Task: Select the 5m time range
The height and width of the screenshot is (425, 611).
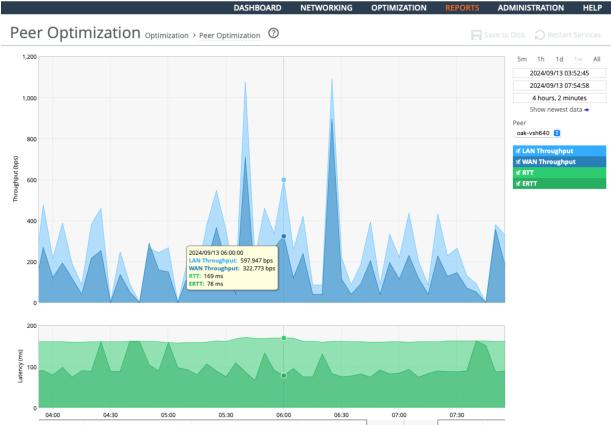Action: tap(521, 60)
